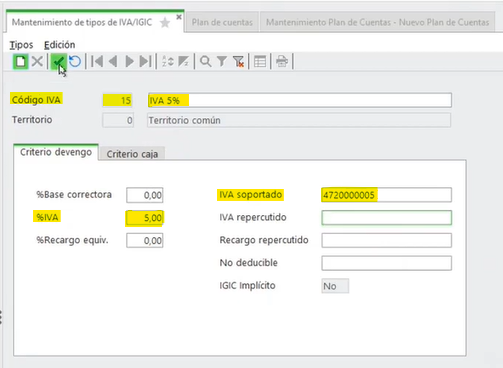Click the IVA repercutido field
The image size is (503, 368).
click(387, 218)
